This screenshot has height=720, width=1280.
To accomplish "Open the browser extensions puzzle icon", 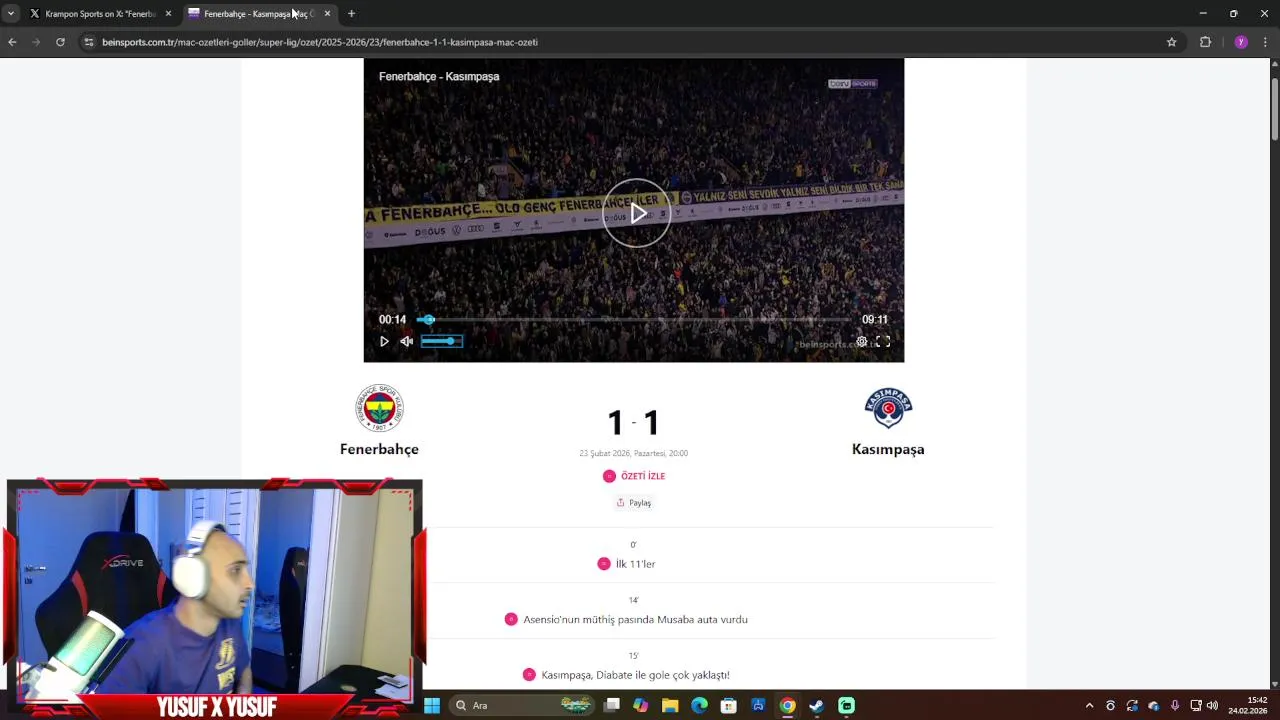I will tap(1205, 42).
